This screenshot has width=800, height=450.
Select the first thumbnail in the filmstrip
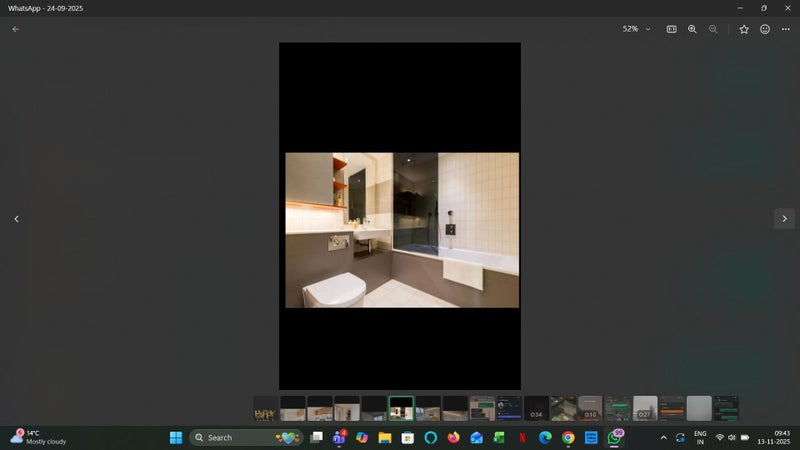[265, 408]
